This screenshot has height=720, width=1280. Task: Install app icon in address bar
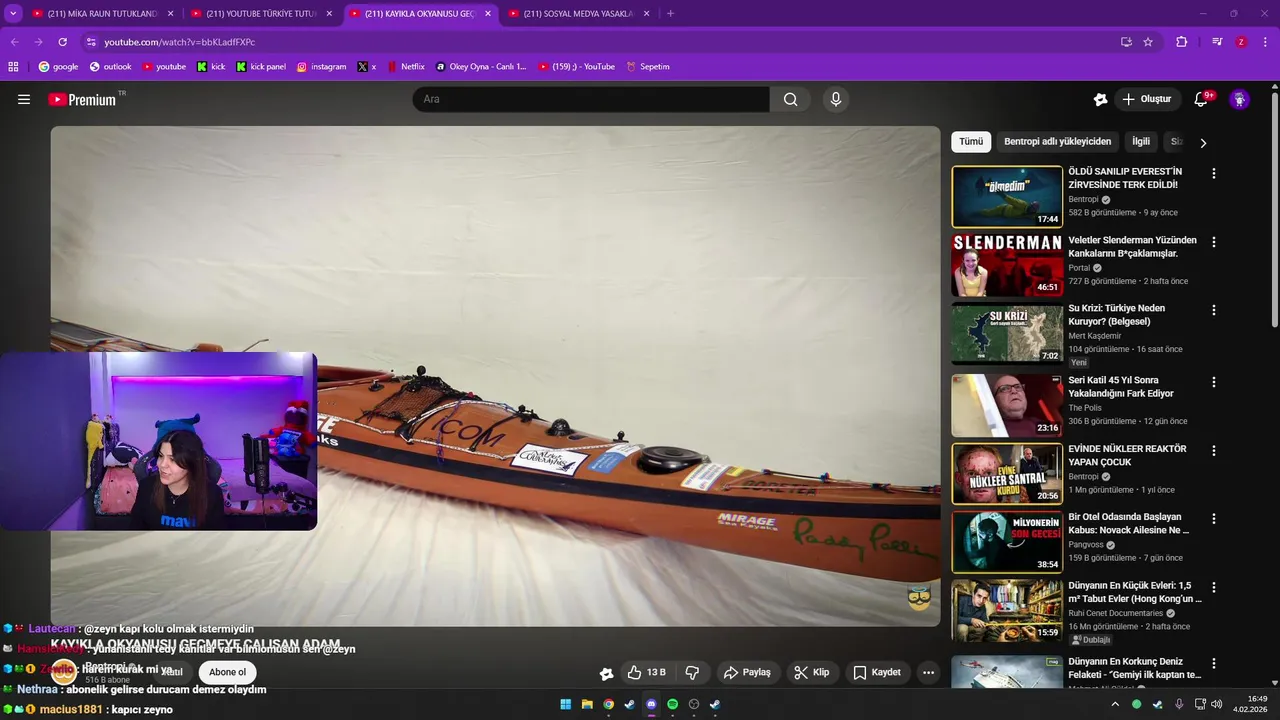coord(1126,42)
